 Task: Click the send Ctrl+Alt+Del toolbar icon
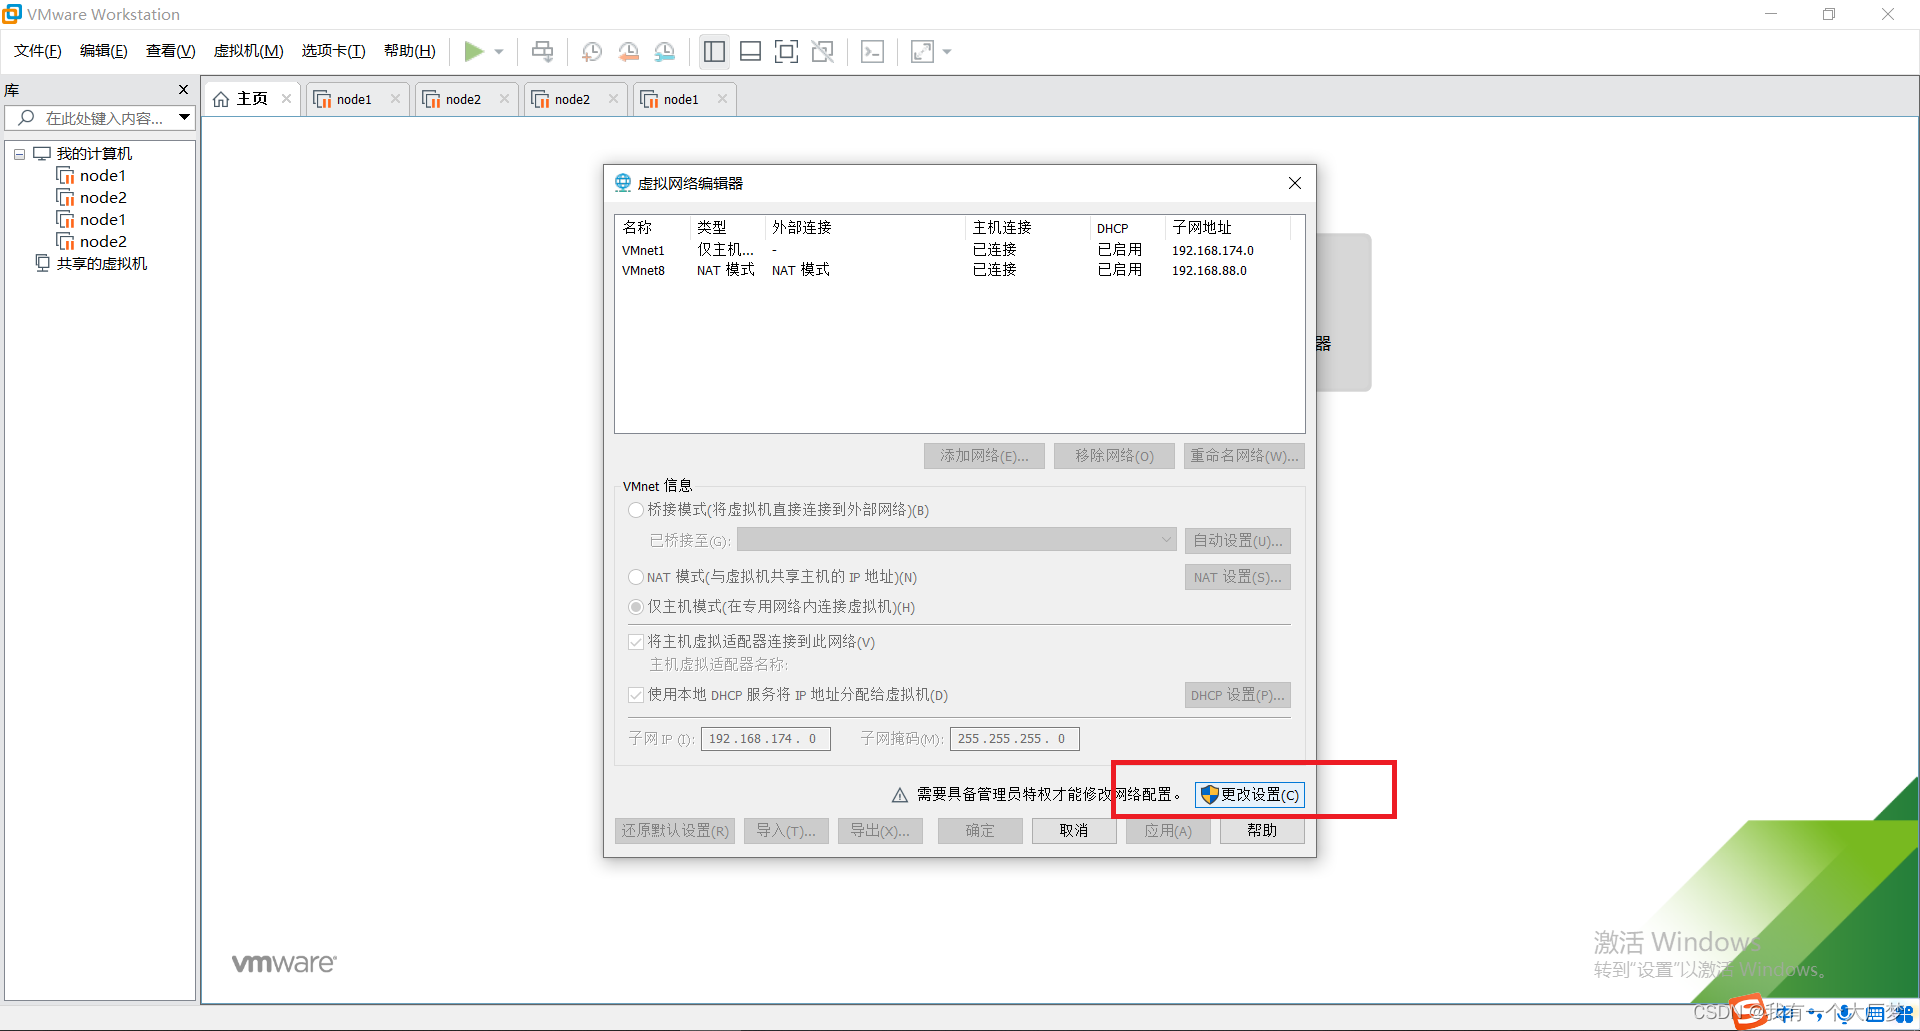(x=542, y=51)
